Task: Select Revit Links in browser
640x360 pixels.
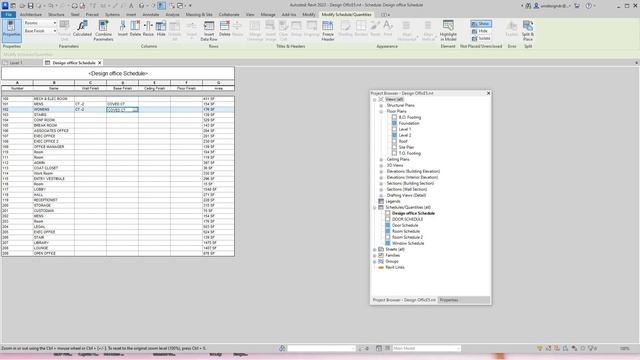Action: (395, 267)
